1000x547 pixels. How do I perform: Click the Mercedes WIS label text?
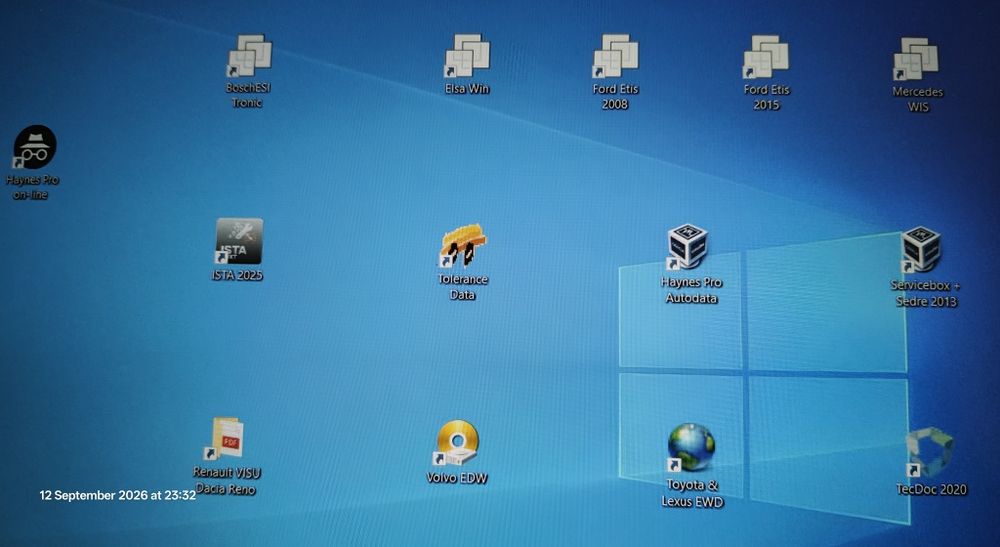coord(918,99)
